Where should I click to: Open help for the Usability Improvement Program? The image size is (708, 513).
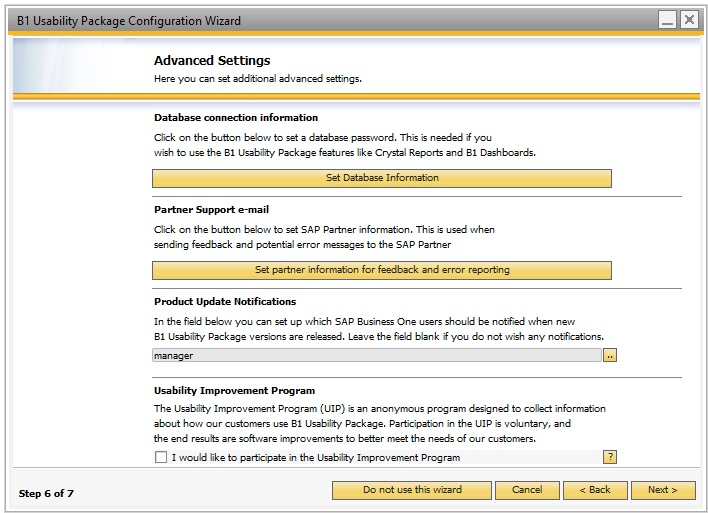point(610,457)
